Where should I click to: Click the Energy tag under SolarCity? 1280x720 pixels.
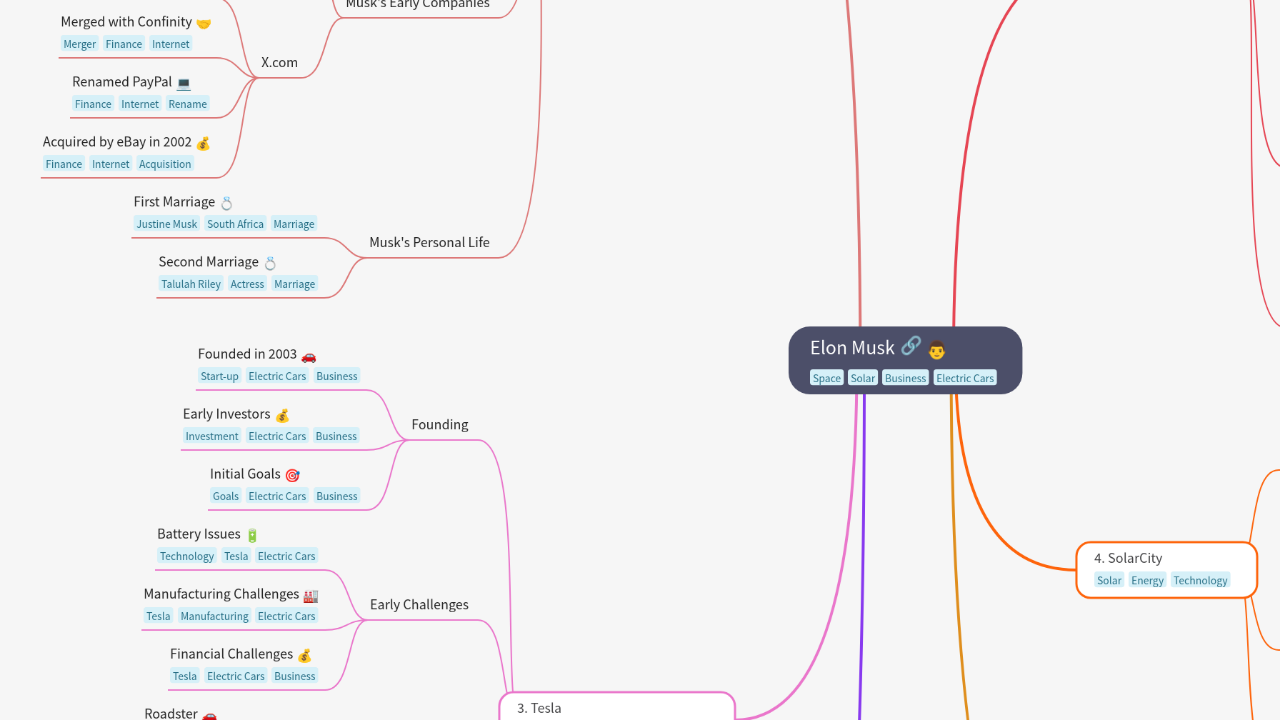click(1147, 580)
